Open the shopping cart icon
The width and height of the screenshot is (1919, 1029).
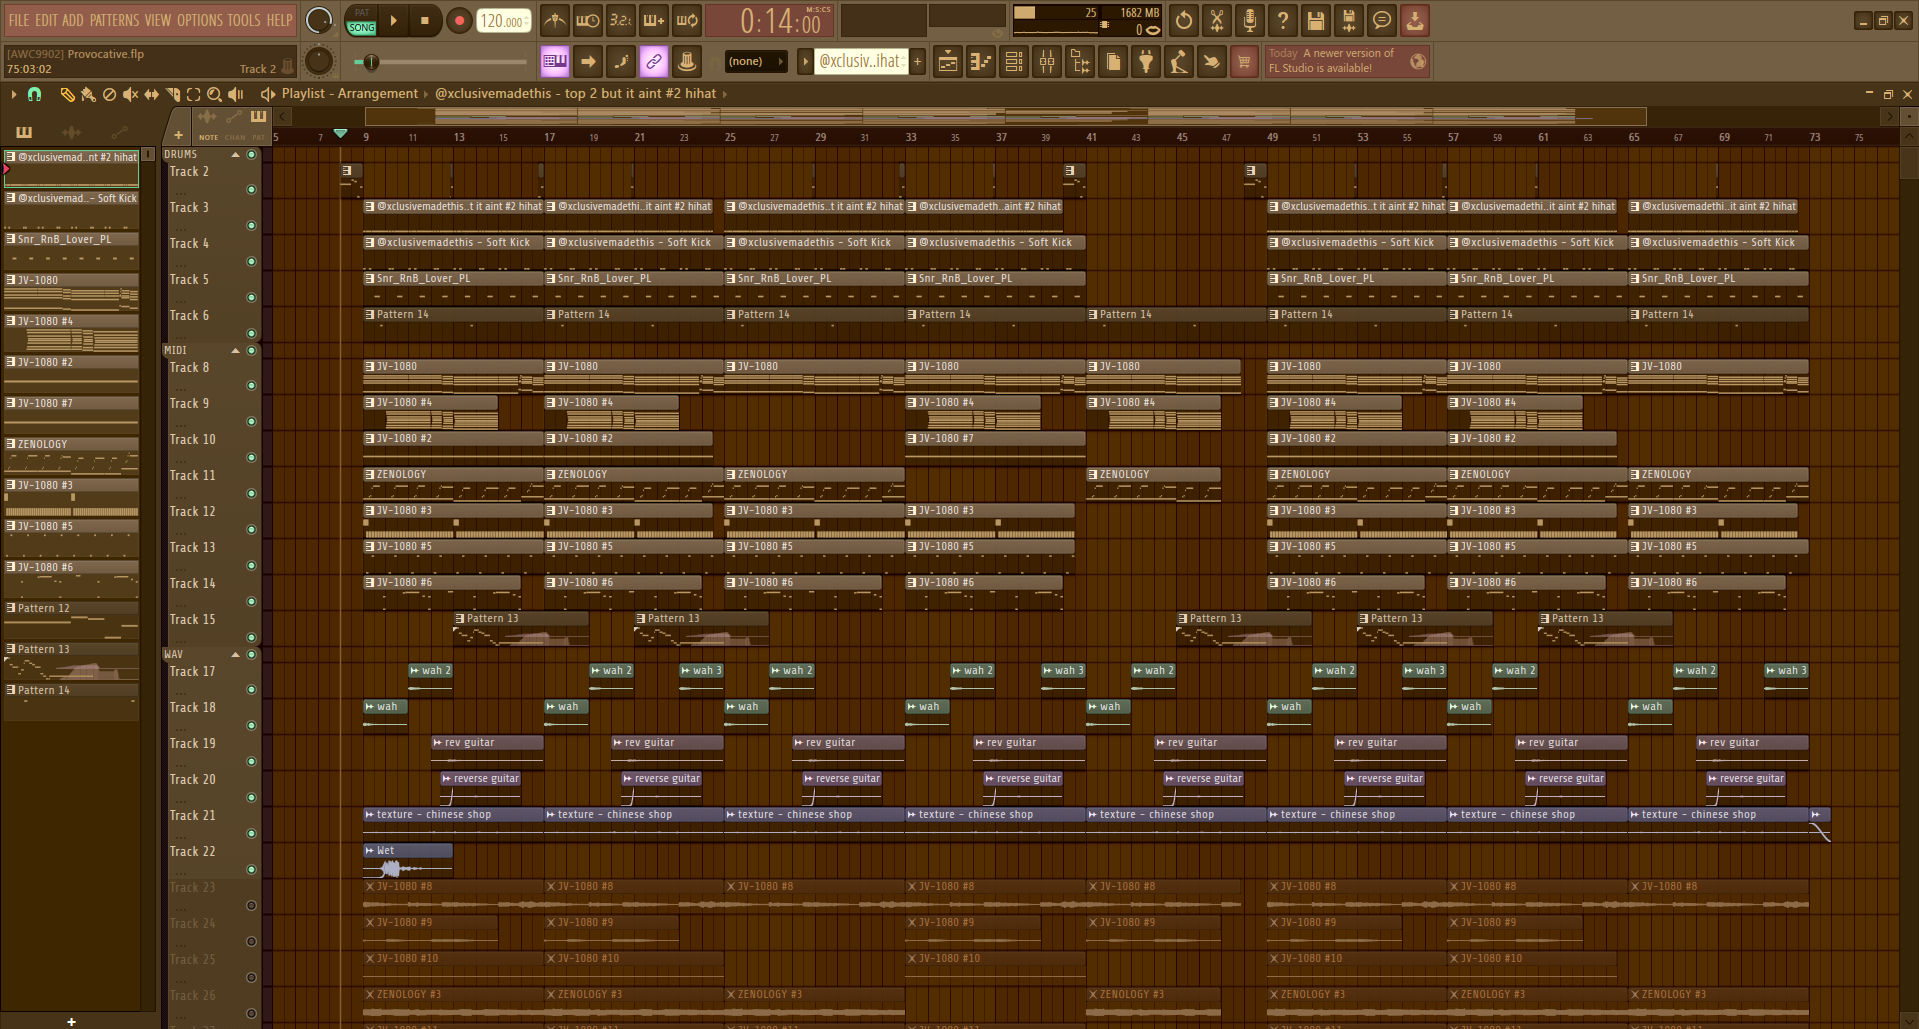(x=1244, y=62)
